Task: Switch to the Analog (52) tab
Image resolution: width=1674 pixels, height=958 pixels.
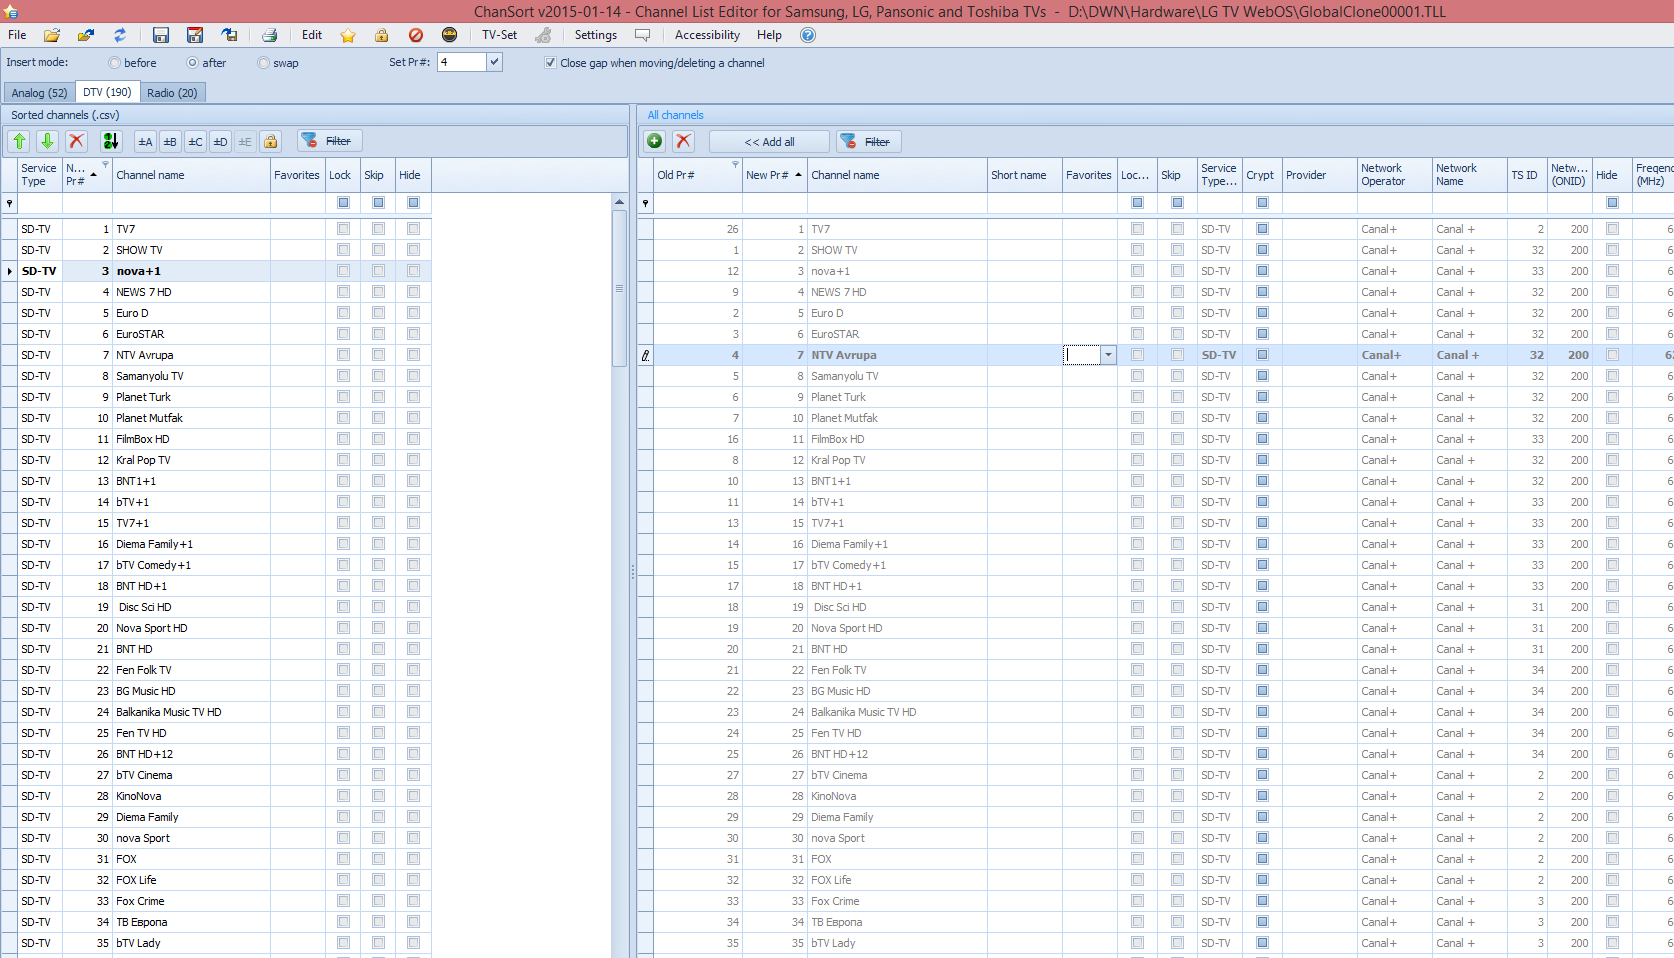Action: coord(39,93)
